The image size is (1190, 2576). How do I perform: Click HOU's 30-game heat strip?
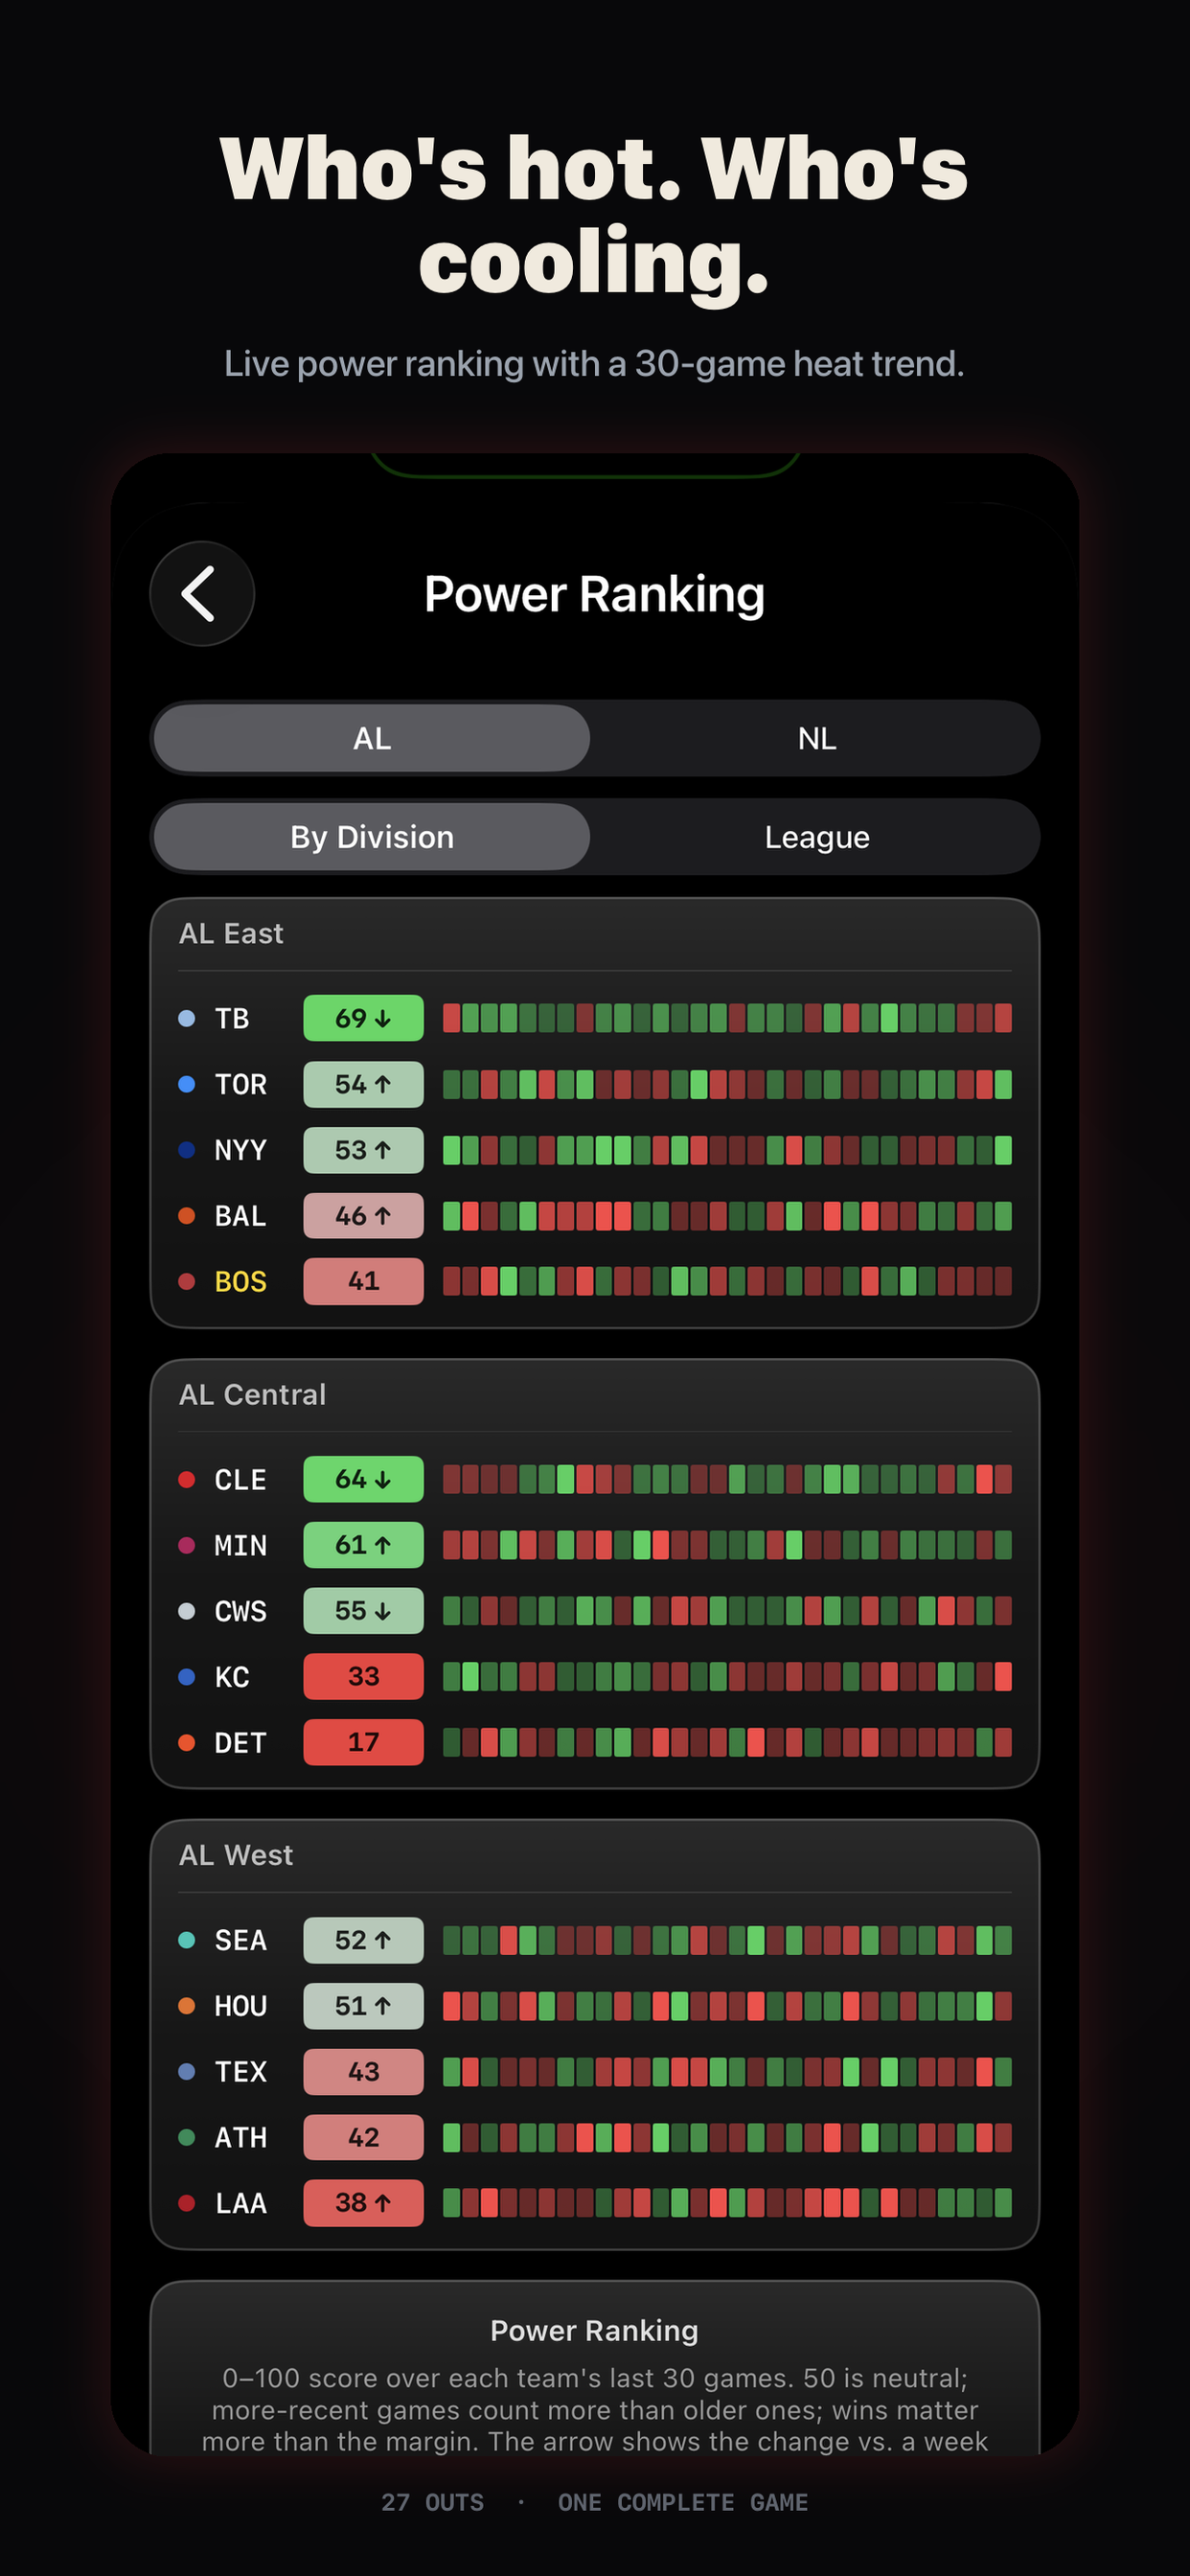click(x=727, y=2006)
